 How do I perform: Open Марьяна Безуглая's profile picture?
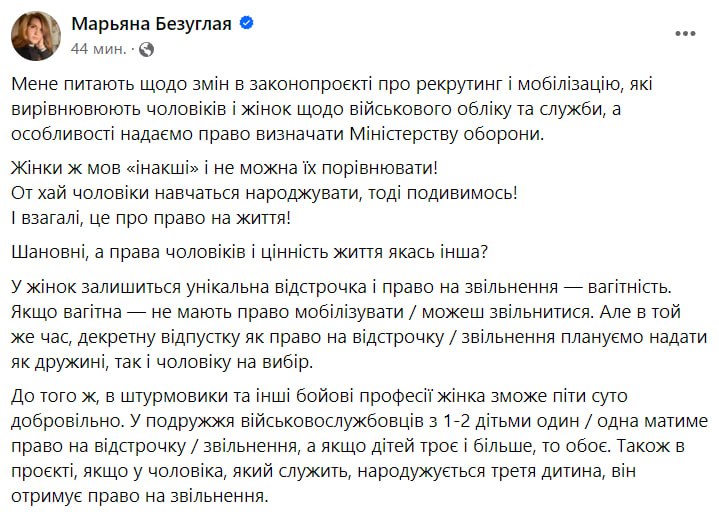pos(36,36)
